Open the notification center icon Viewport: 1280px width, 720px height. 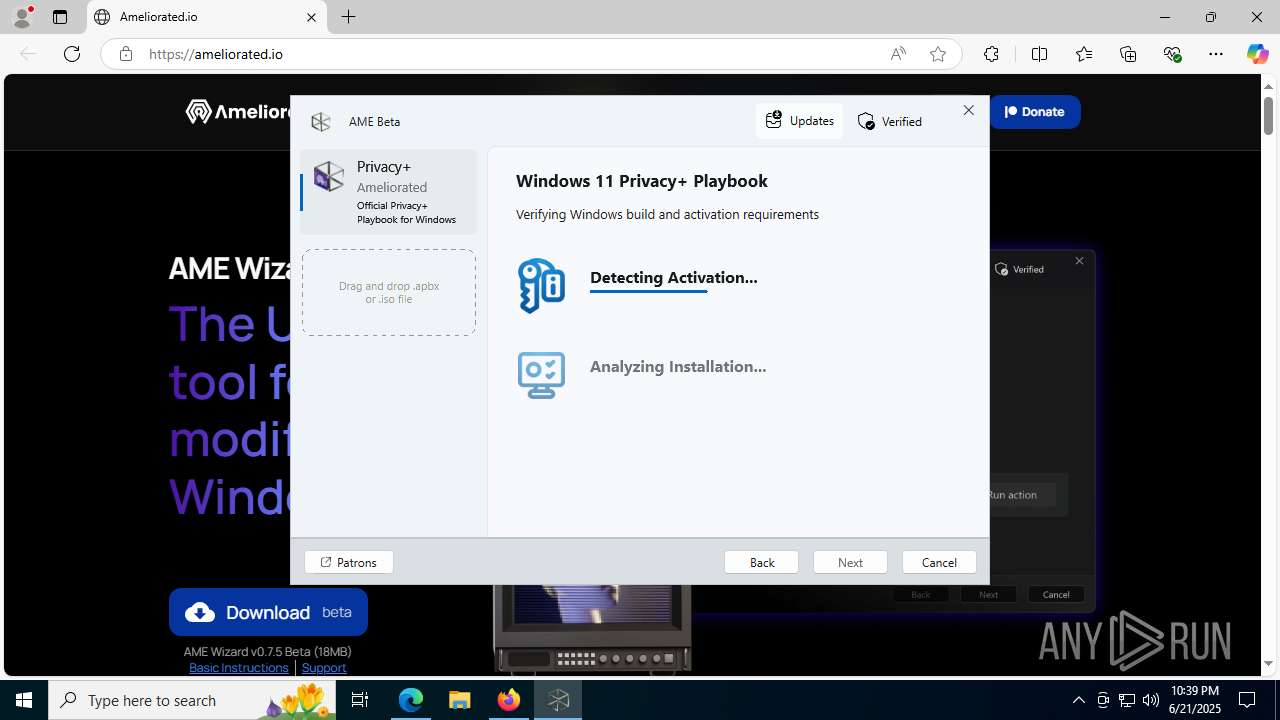pyautogui.click(x=1247, y=700)
